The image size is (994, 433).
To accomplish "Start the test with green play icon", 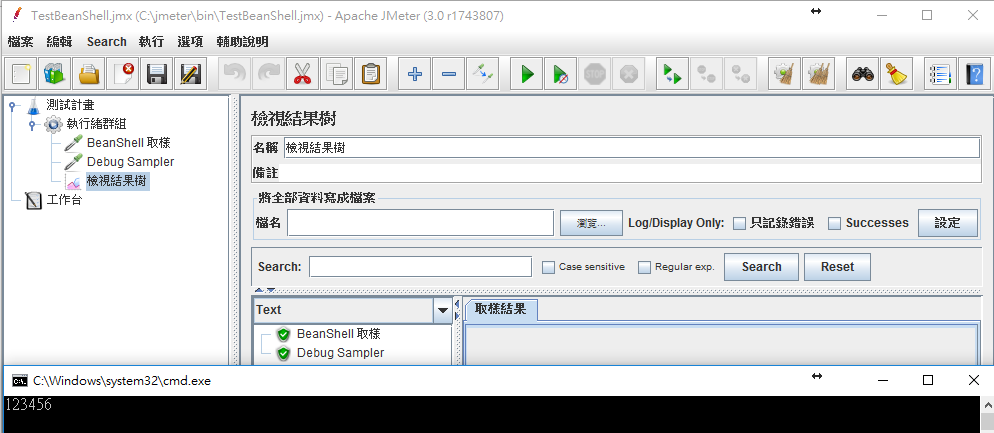I will (527, 74).
